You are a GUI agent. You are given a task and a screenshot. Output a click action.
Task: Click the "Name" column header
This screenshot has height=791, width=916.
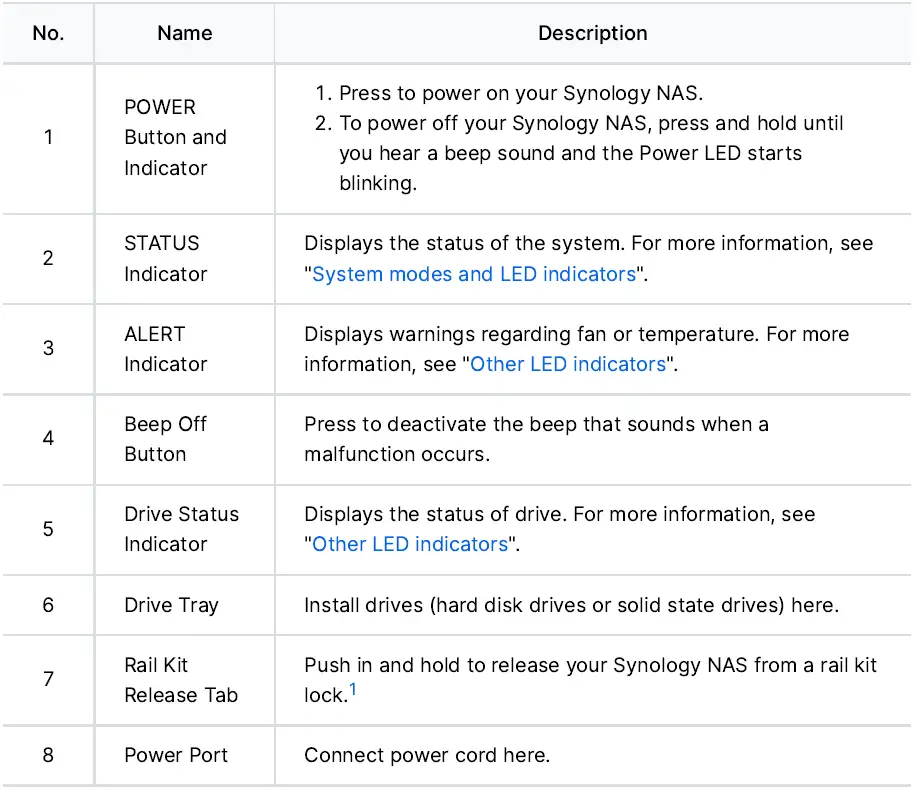185,33
